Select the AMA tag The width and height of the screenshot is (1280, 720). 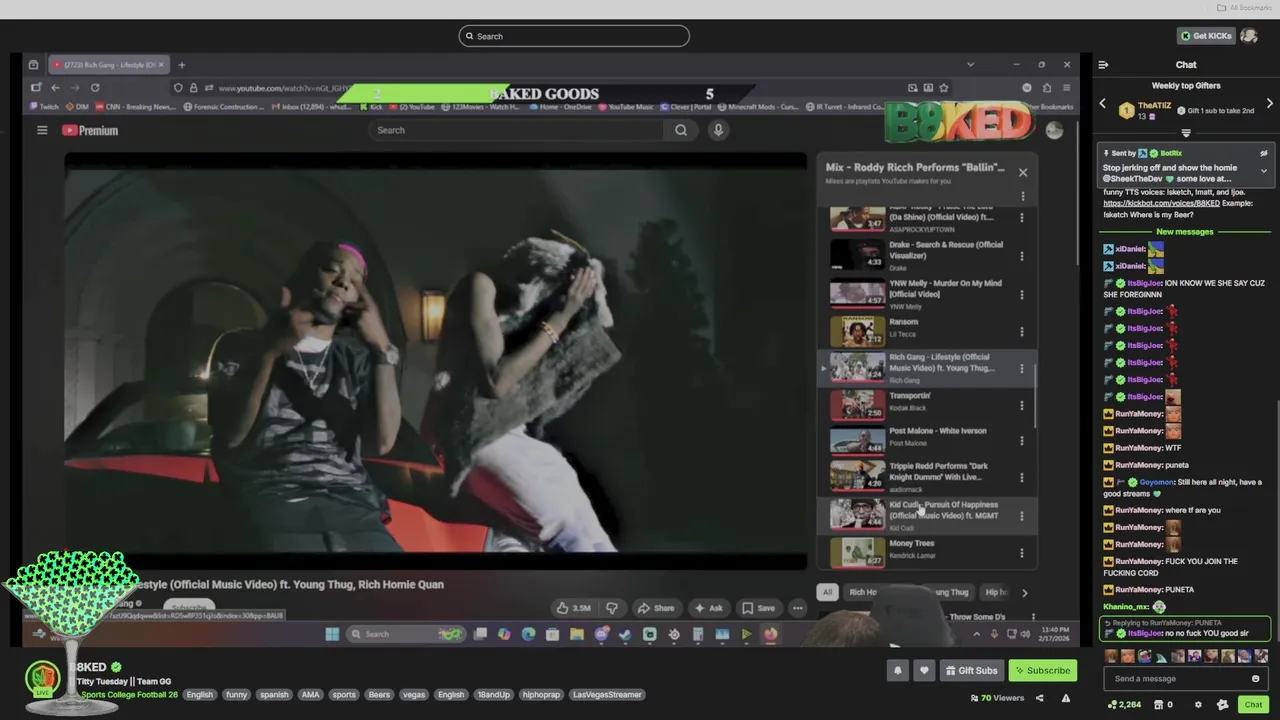tap(311, 694)
